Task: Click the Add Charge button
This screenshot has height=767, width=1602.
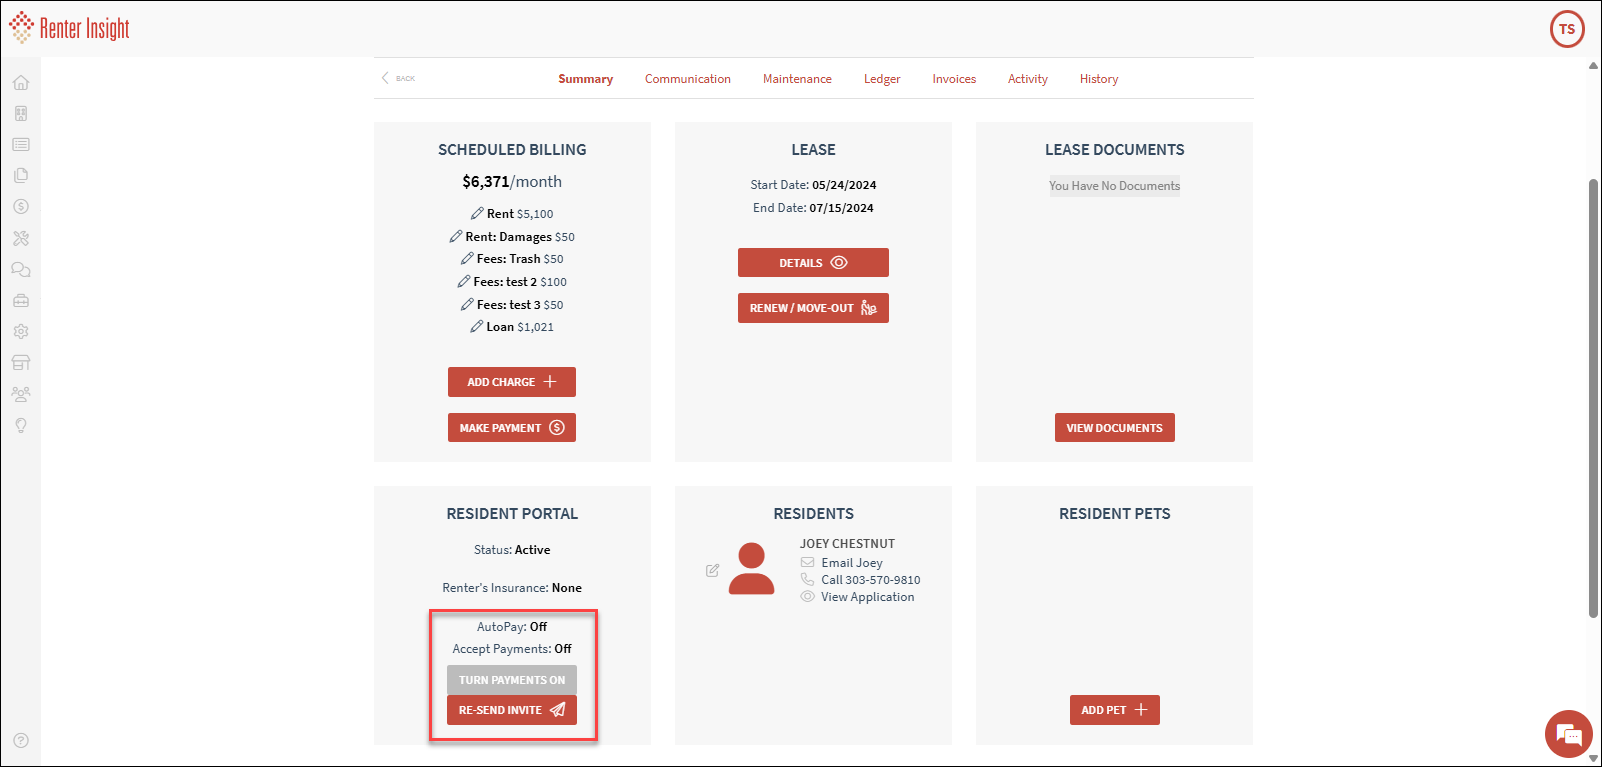Action: [x=511, y=382]
